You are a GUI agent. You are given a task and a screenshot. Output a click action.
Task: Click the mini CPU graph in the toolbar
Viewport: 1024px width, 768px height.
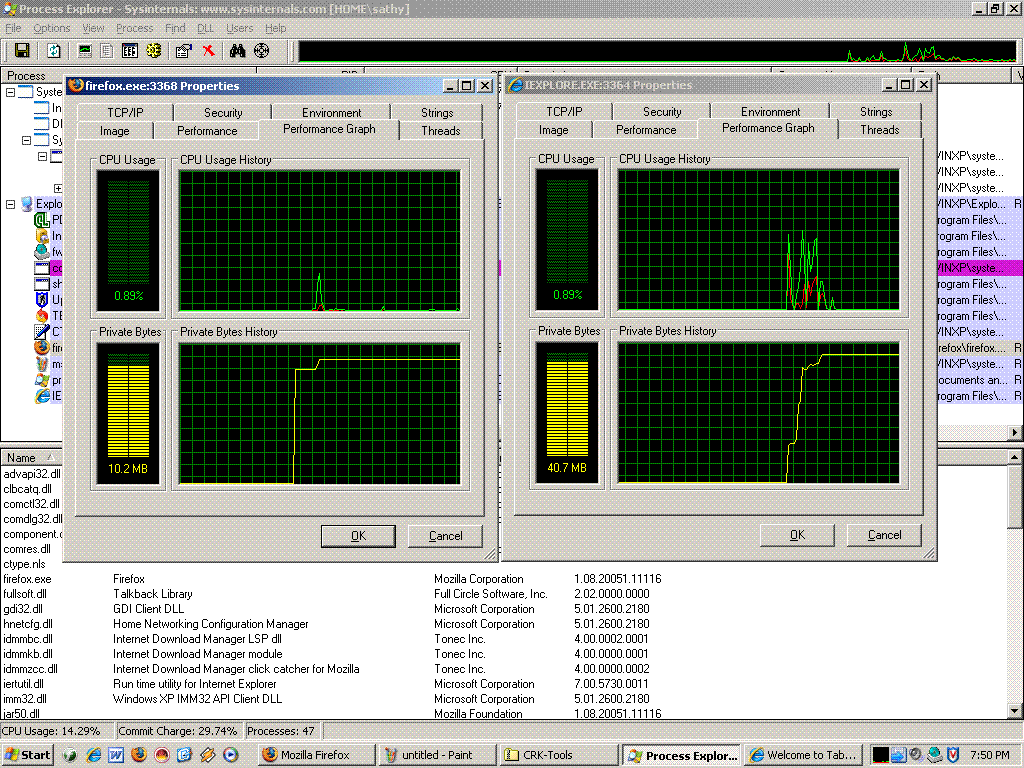(657, 52)
